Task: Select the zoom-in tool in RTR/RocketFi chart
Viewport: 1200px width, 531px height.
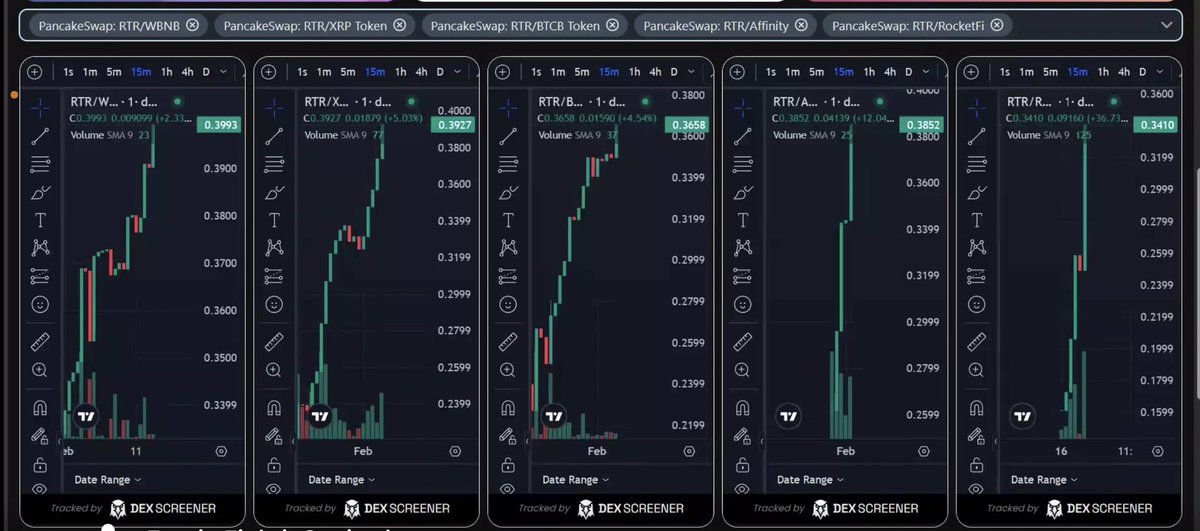Action: point(976,369)
